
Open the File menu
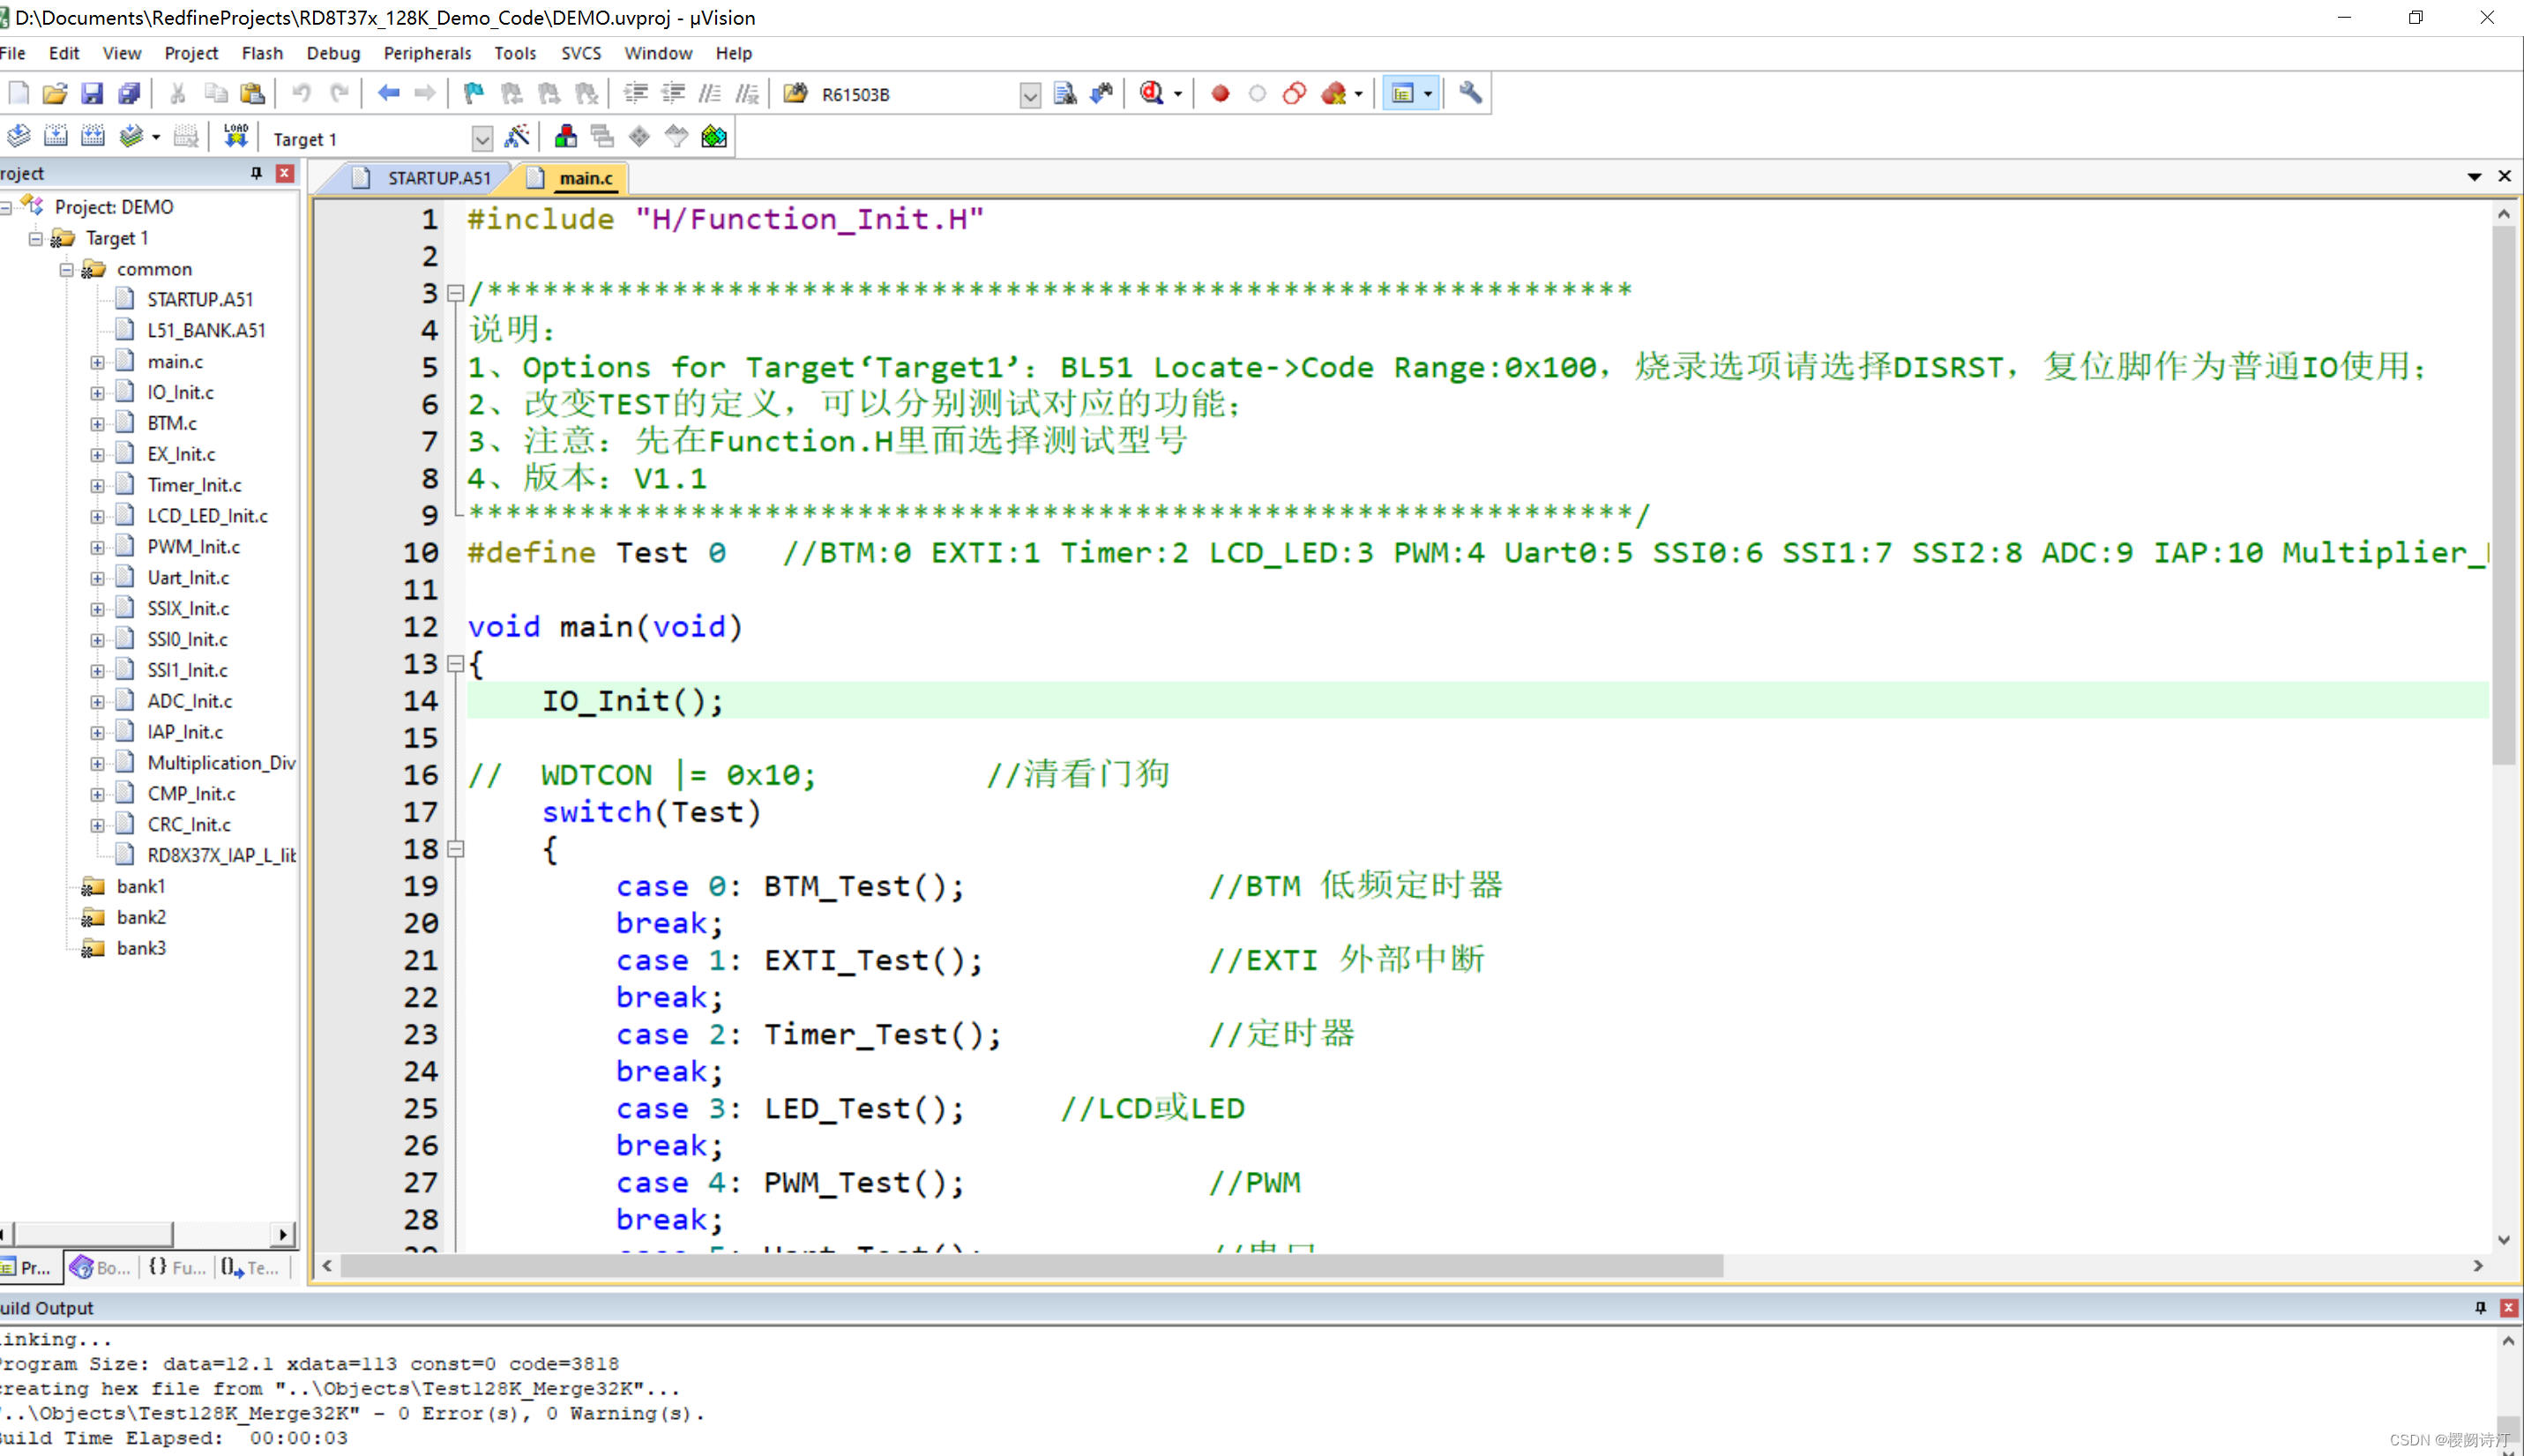[x=13, y=53]
